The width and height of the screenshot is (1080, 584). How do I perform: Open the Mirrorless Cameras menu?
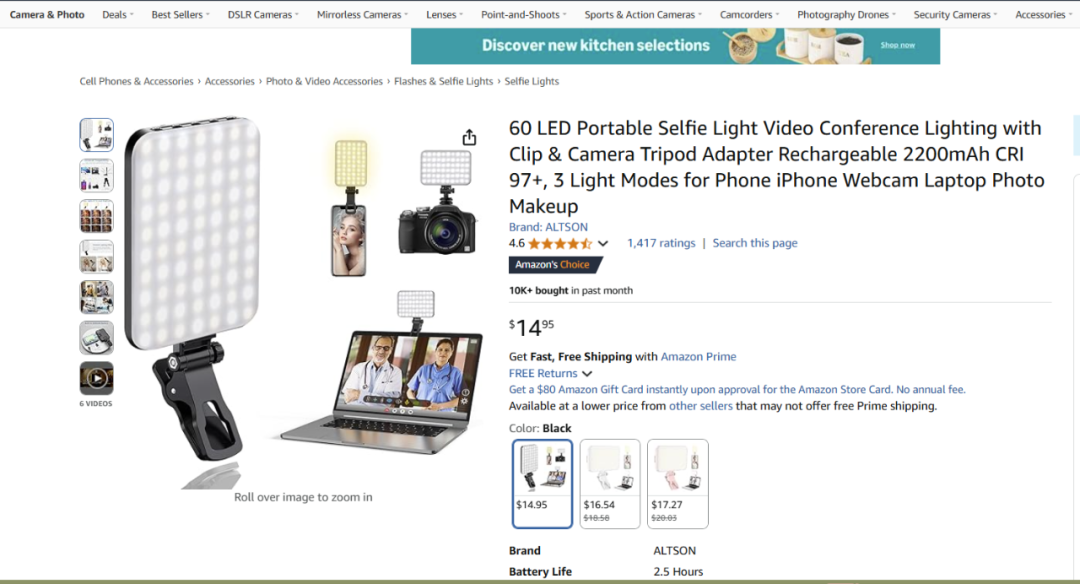tap(362, 14)
